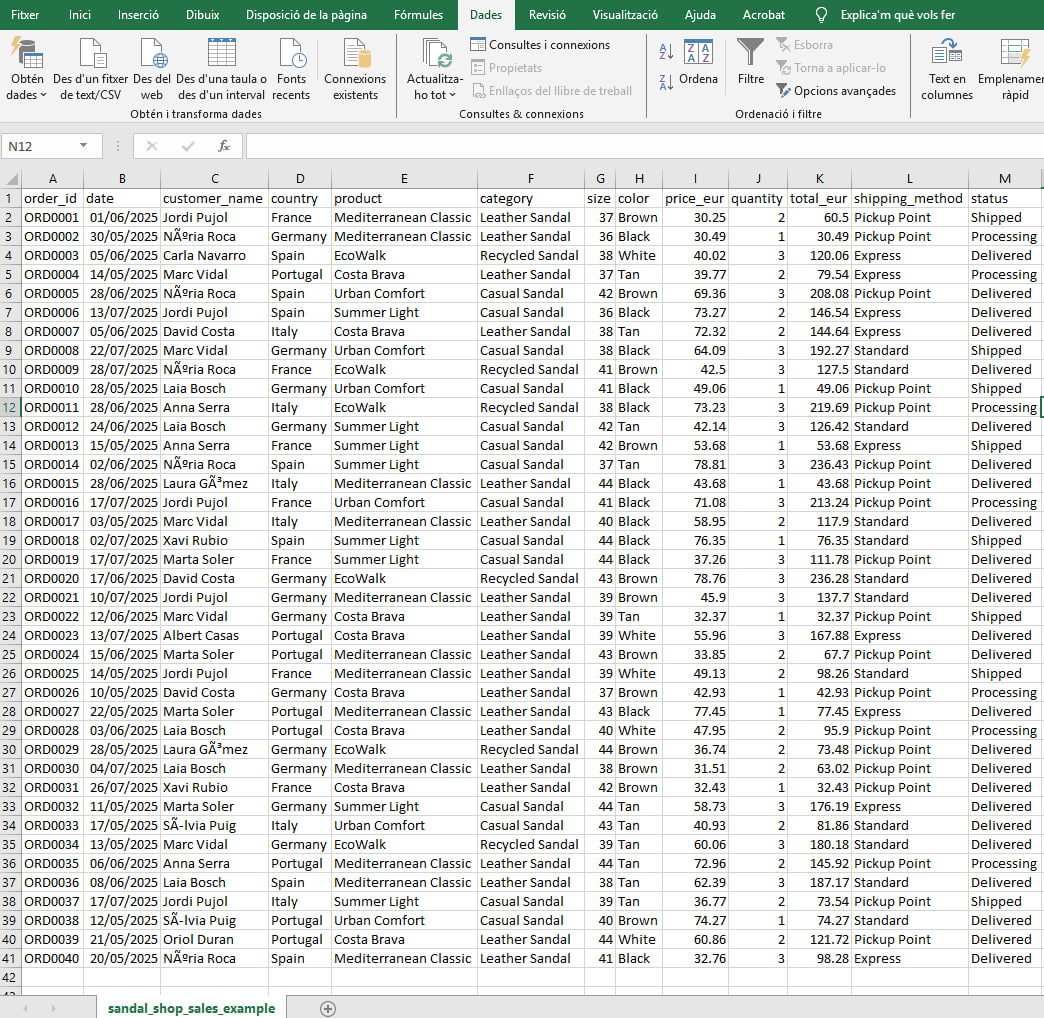Click the price value 78.76
This screenshot has width=1044, height=1018.
coord(696,579)
